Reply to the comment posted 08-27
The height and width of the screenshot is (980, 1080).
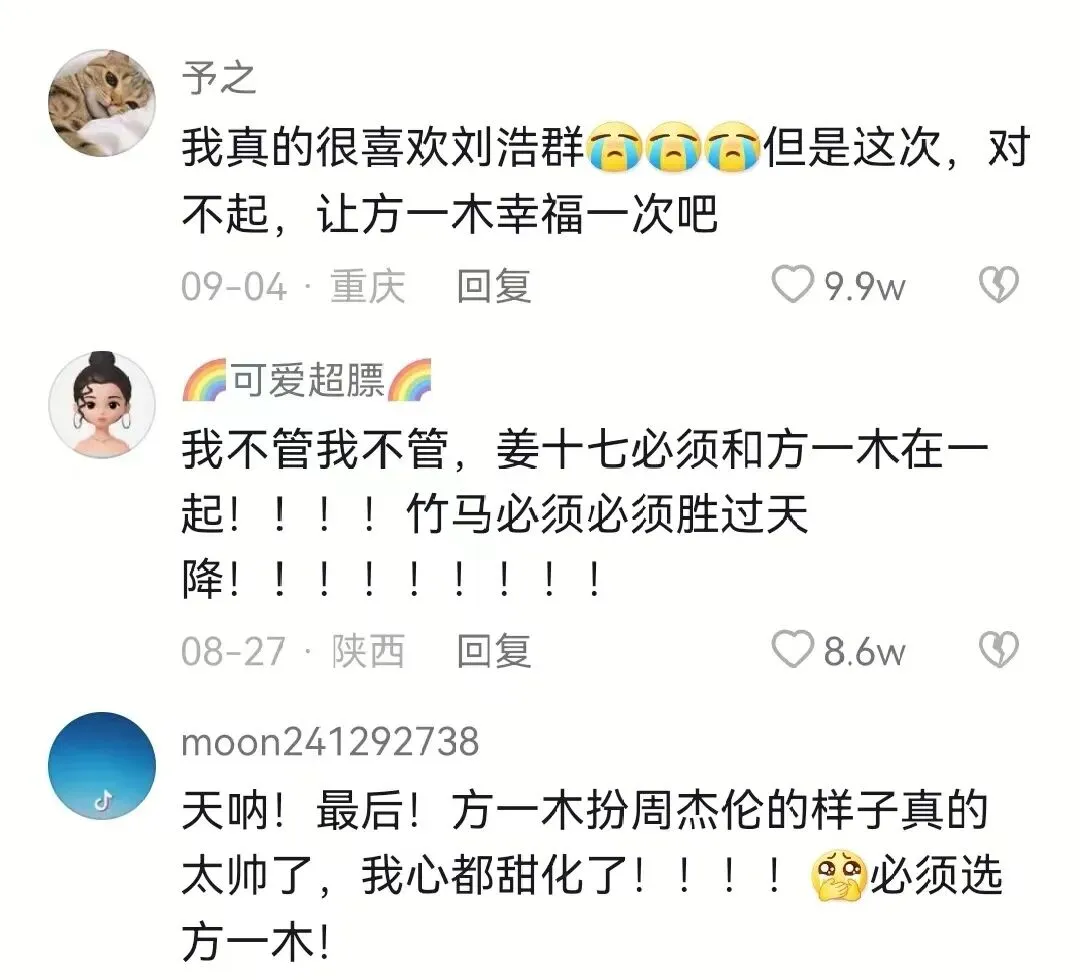[x=494, y=651]
